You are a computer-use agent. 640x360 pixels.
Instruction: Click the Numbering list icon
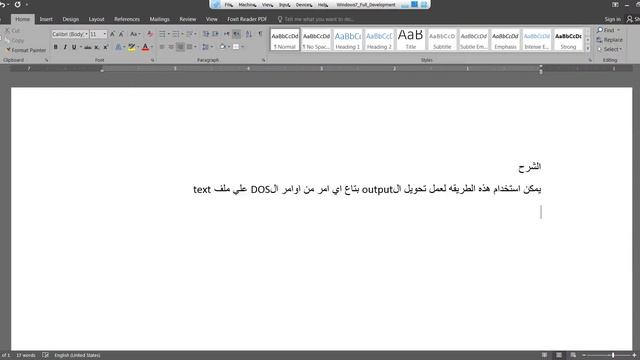point(176,34)
